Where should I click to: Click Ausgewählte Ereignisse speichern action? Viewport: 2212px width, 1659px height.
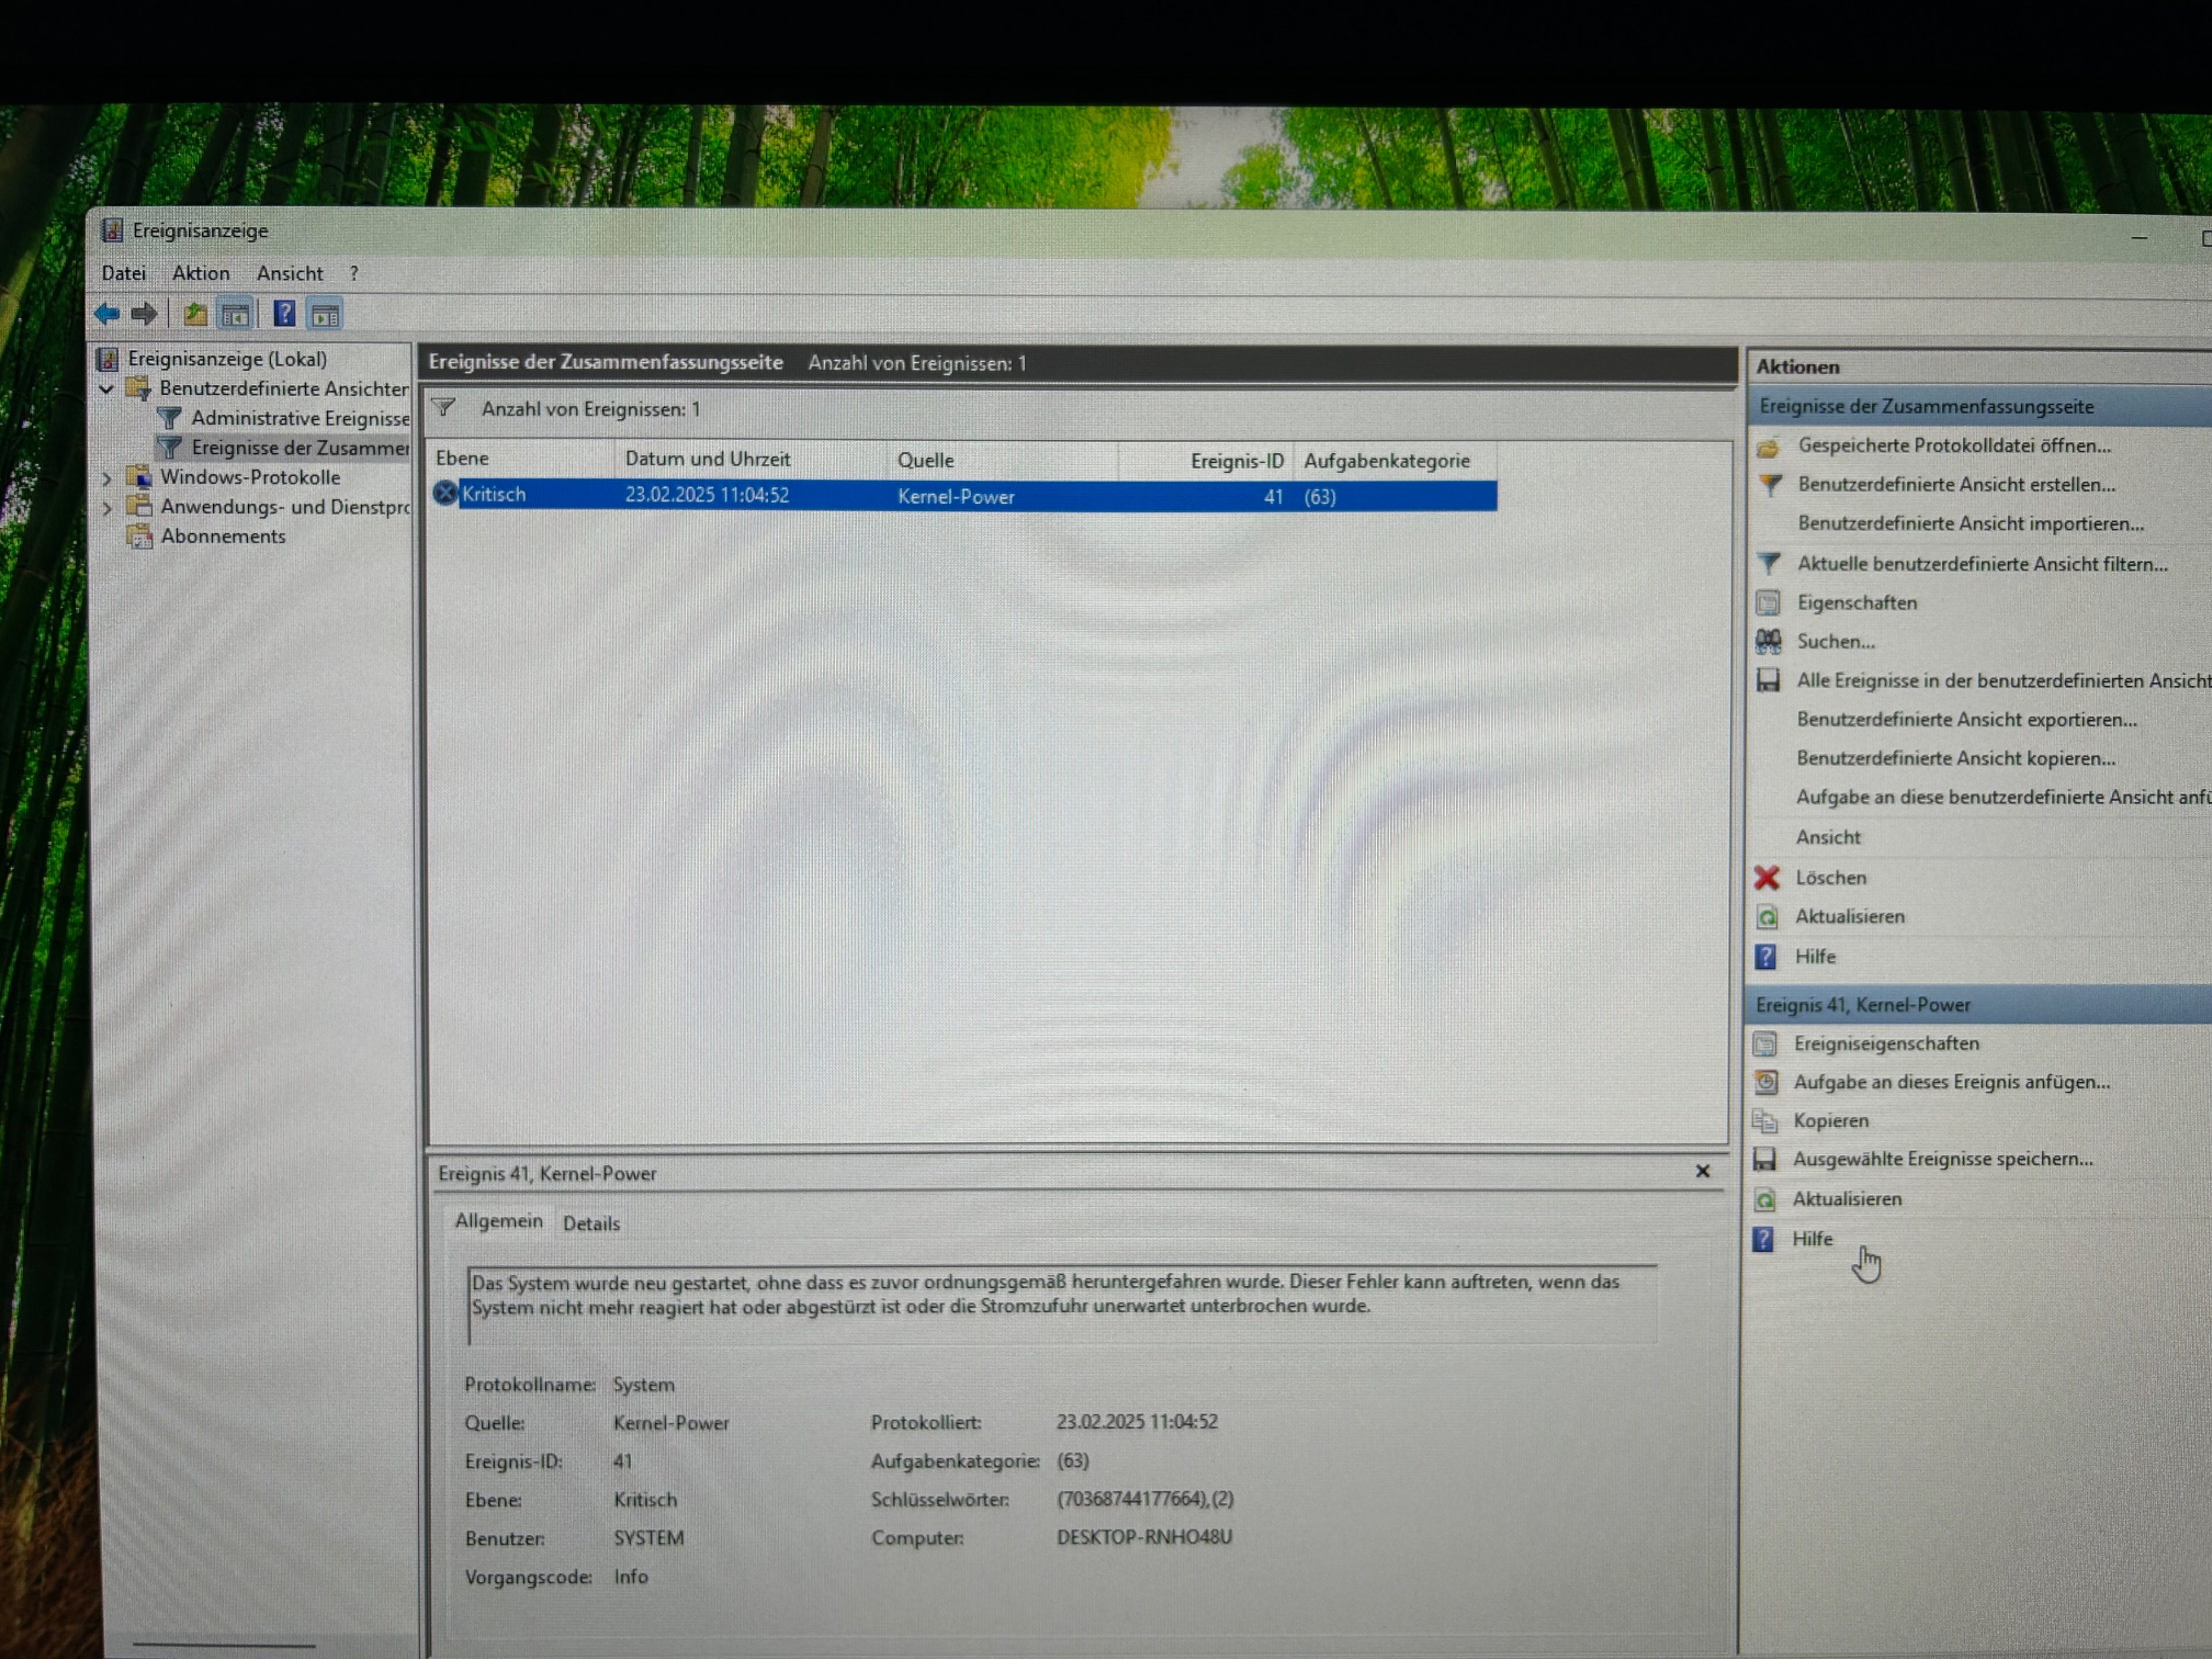[1942, 1159]
